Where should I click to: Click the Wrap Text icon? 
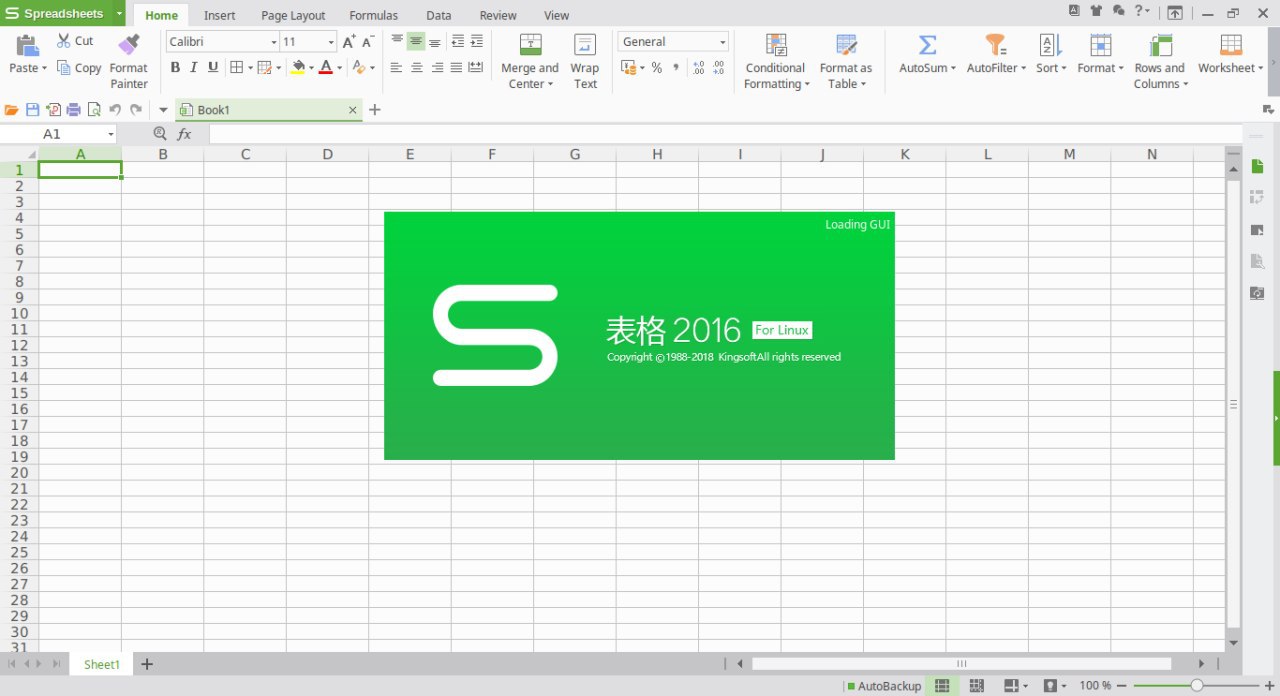click(x=585, y=45)
